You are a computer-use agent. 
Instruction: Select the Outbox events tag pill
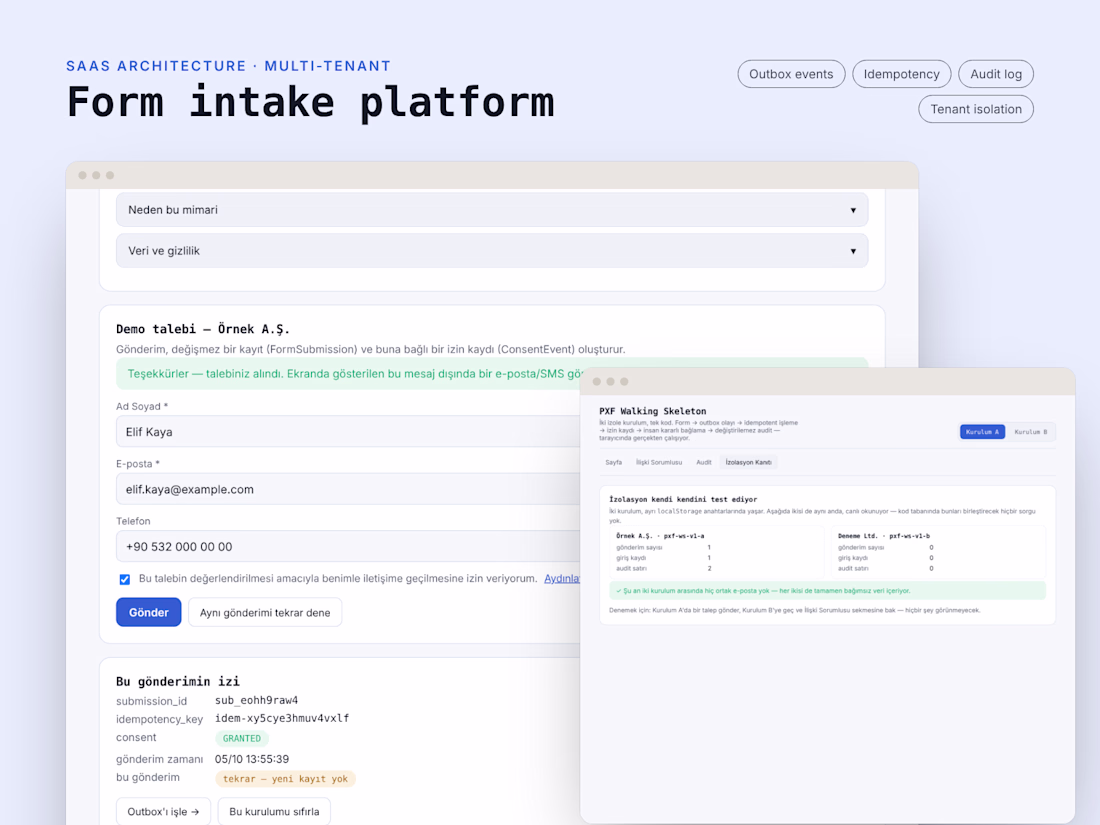(x=791, y=74)
